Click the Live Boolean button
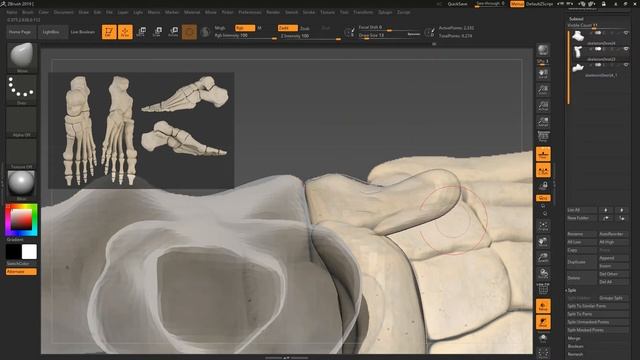Image resolution: width=640 pixels, height=360 pixels. (83, 32)
